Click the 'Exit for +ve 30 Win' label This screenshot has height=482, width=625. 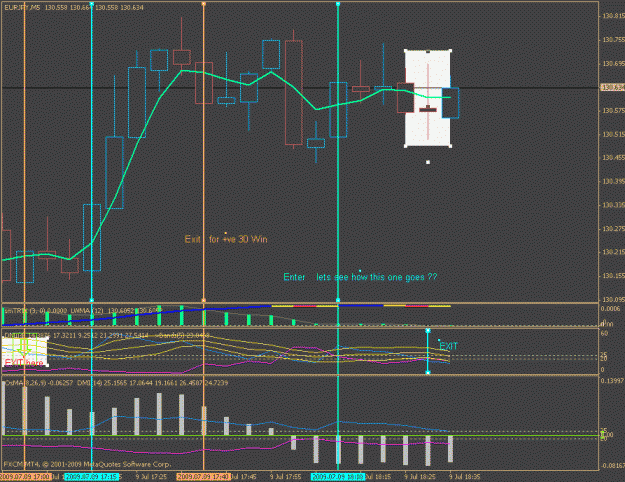226,239
